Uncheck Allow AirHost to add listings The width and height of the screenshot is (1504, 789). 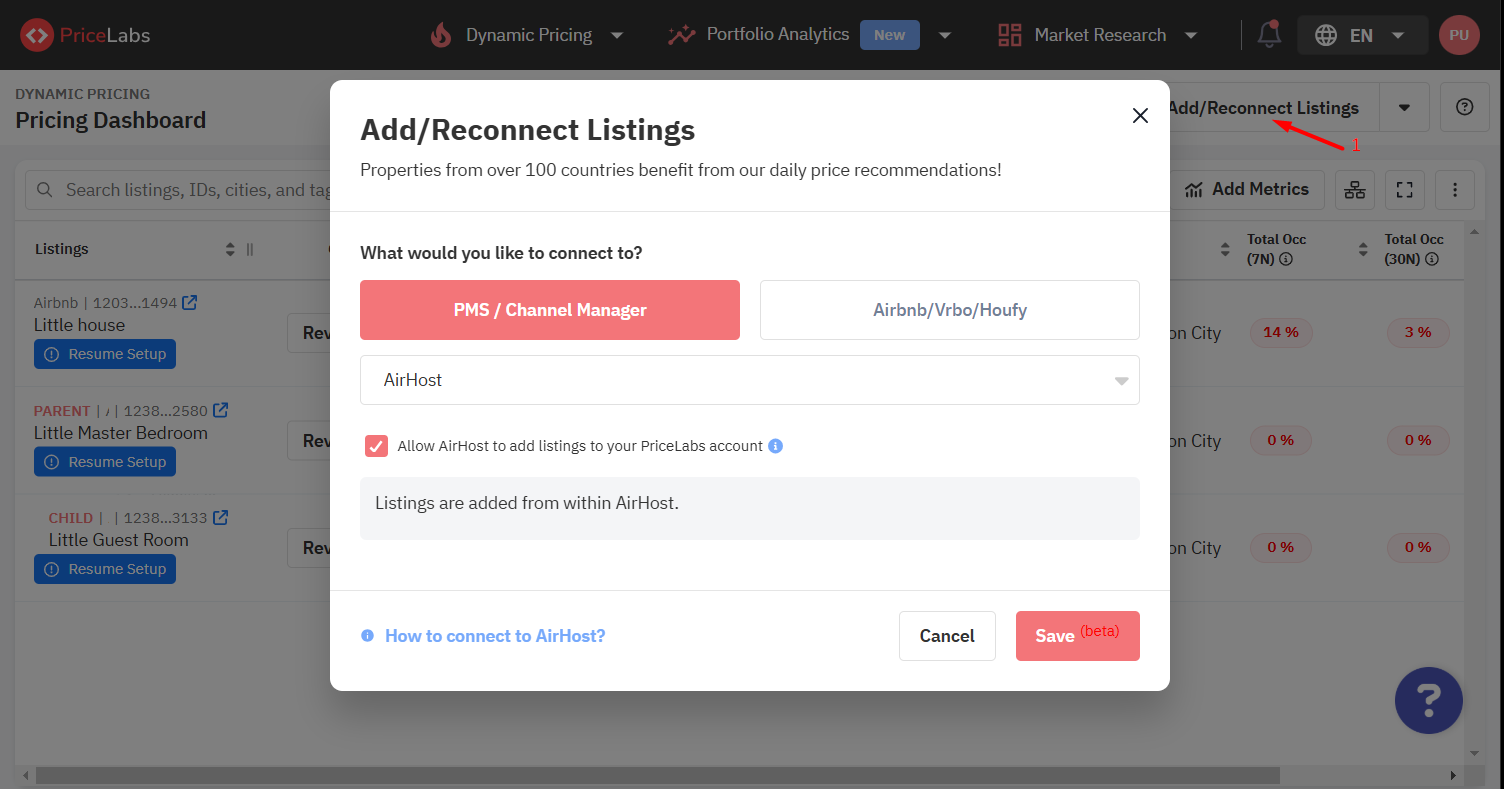point(377,446)
